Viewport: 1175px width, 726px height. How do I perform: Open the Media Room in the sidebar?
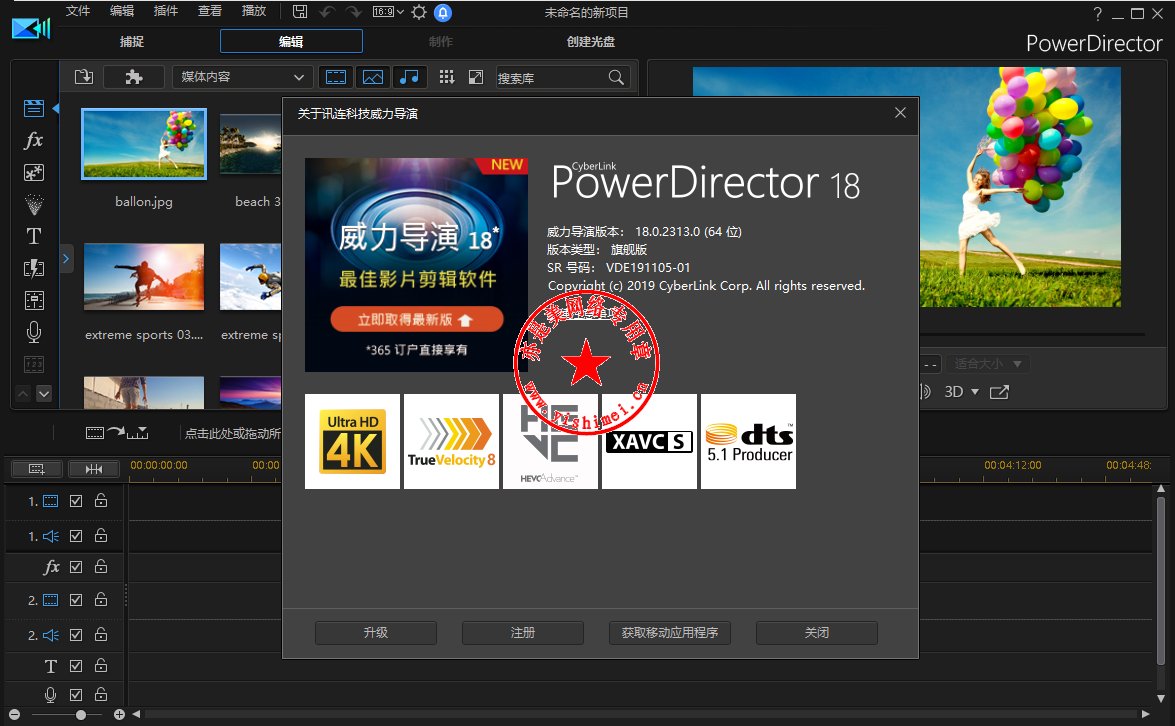34,109
